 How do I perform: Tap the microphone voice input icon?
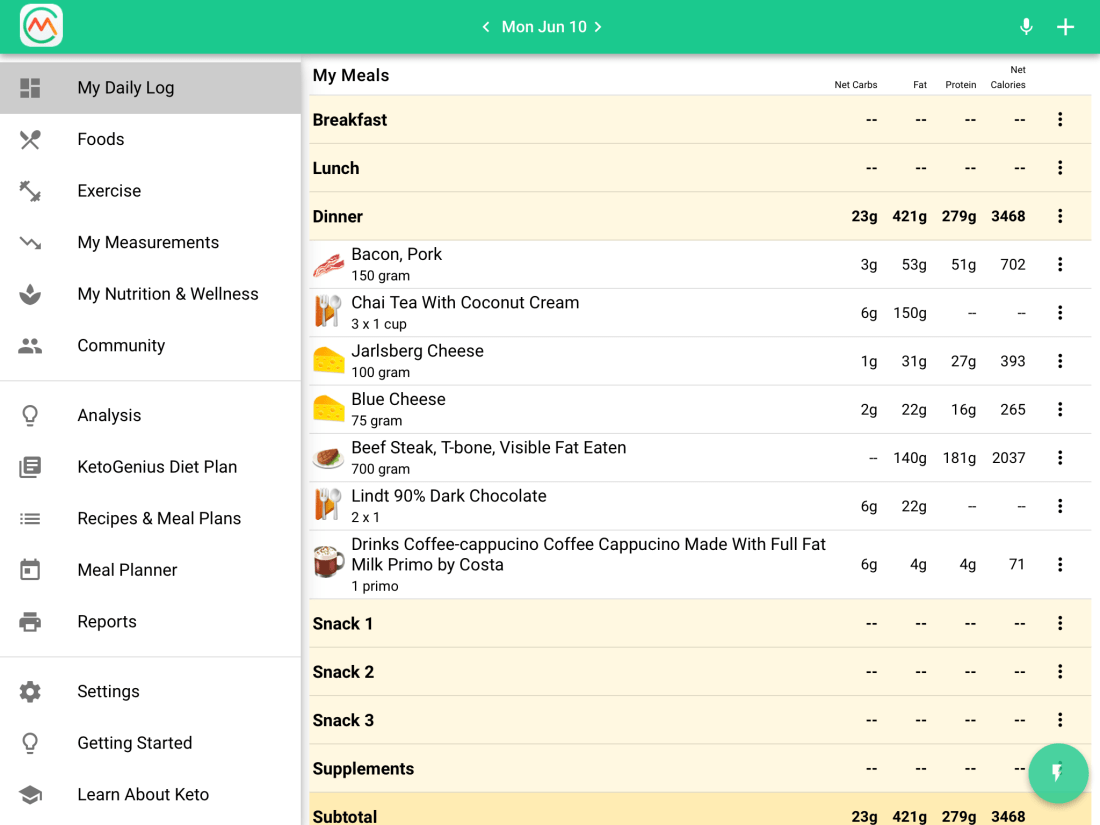1025,27
